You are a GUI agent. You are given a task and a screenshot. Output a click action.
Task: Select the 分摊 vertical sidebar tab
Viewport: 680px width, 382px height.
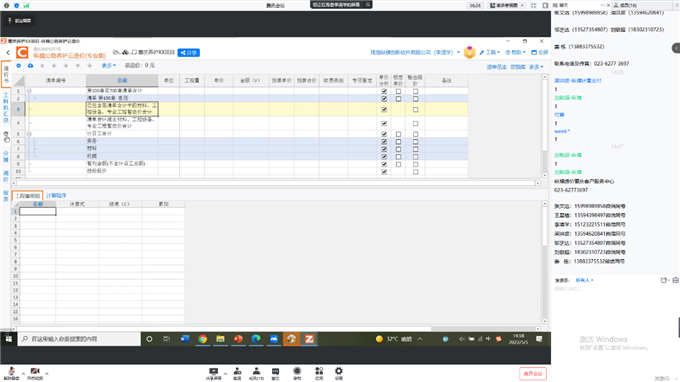pyautogui.click(x=6, y=157)
